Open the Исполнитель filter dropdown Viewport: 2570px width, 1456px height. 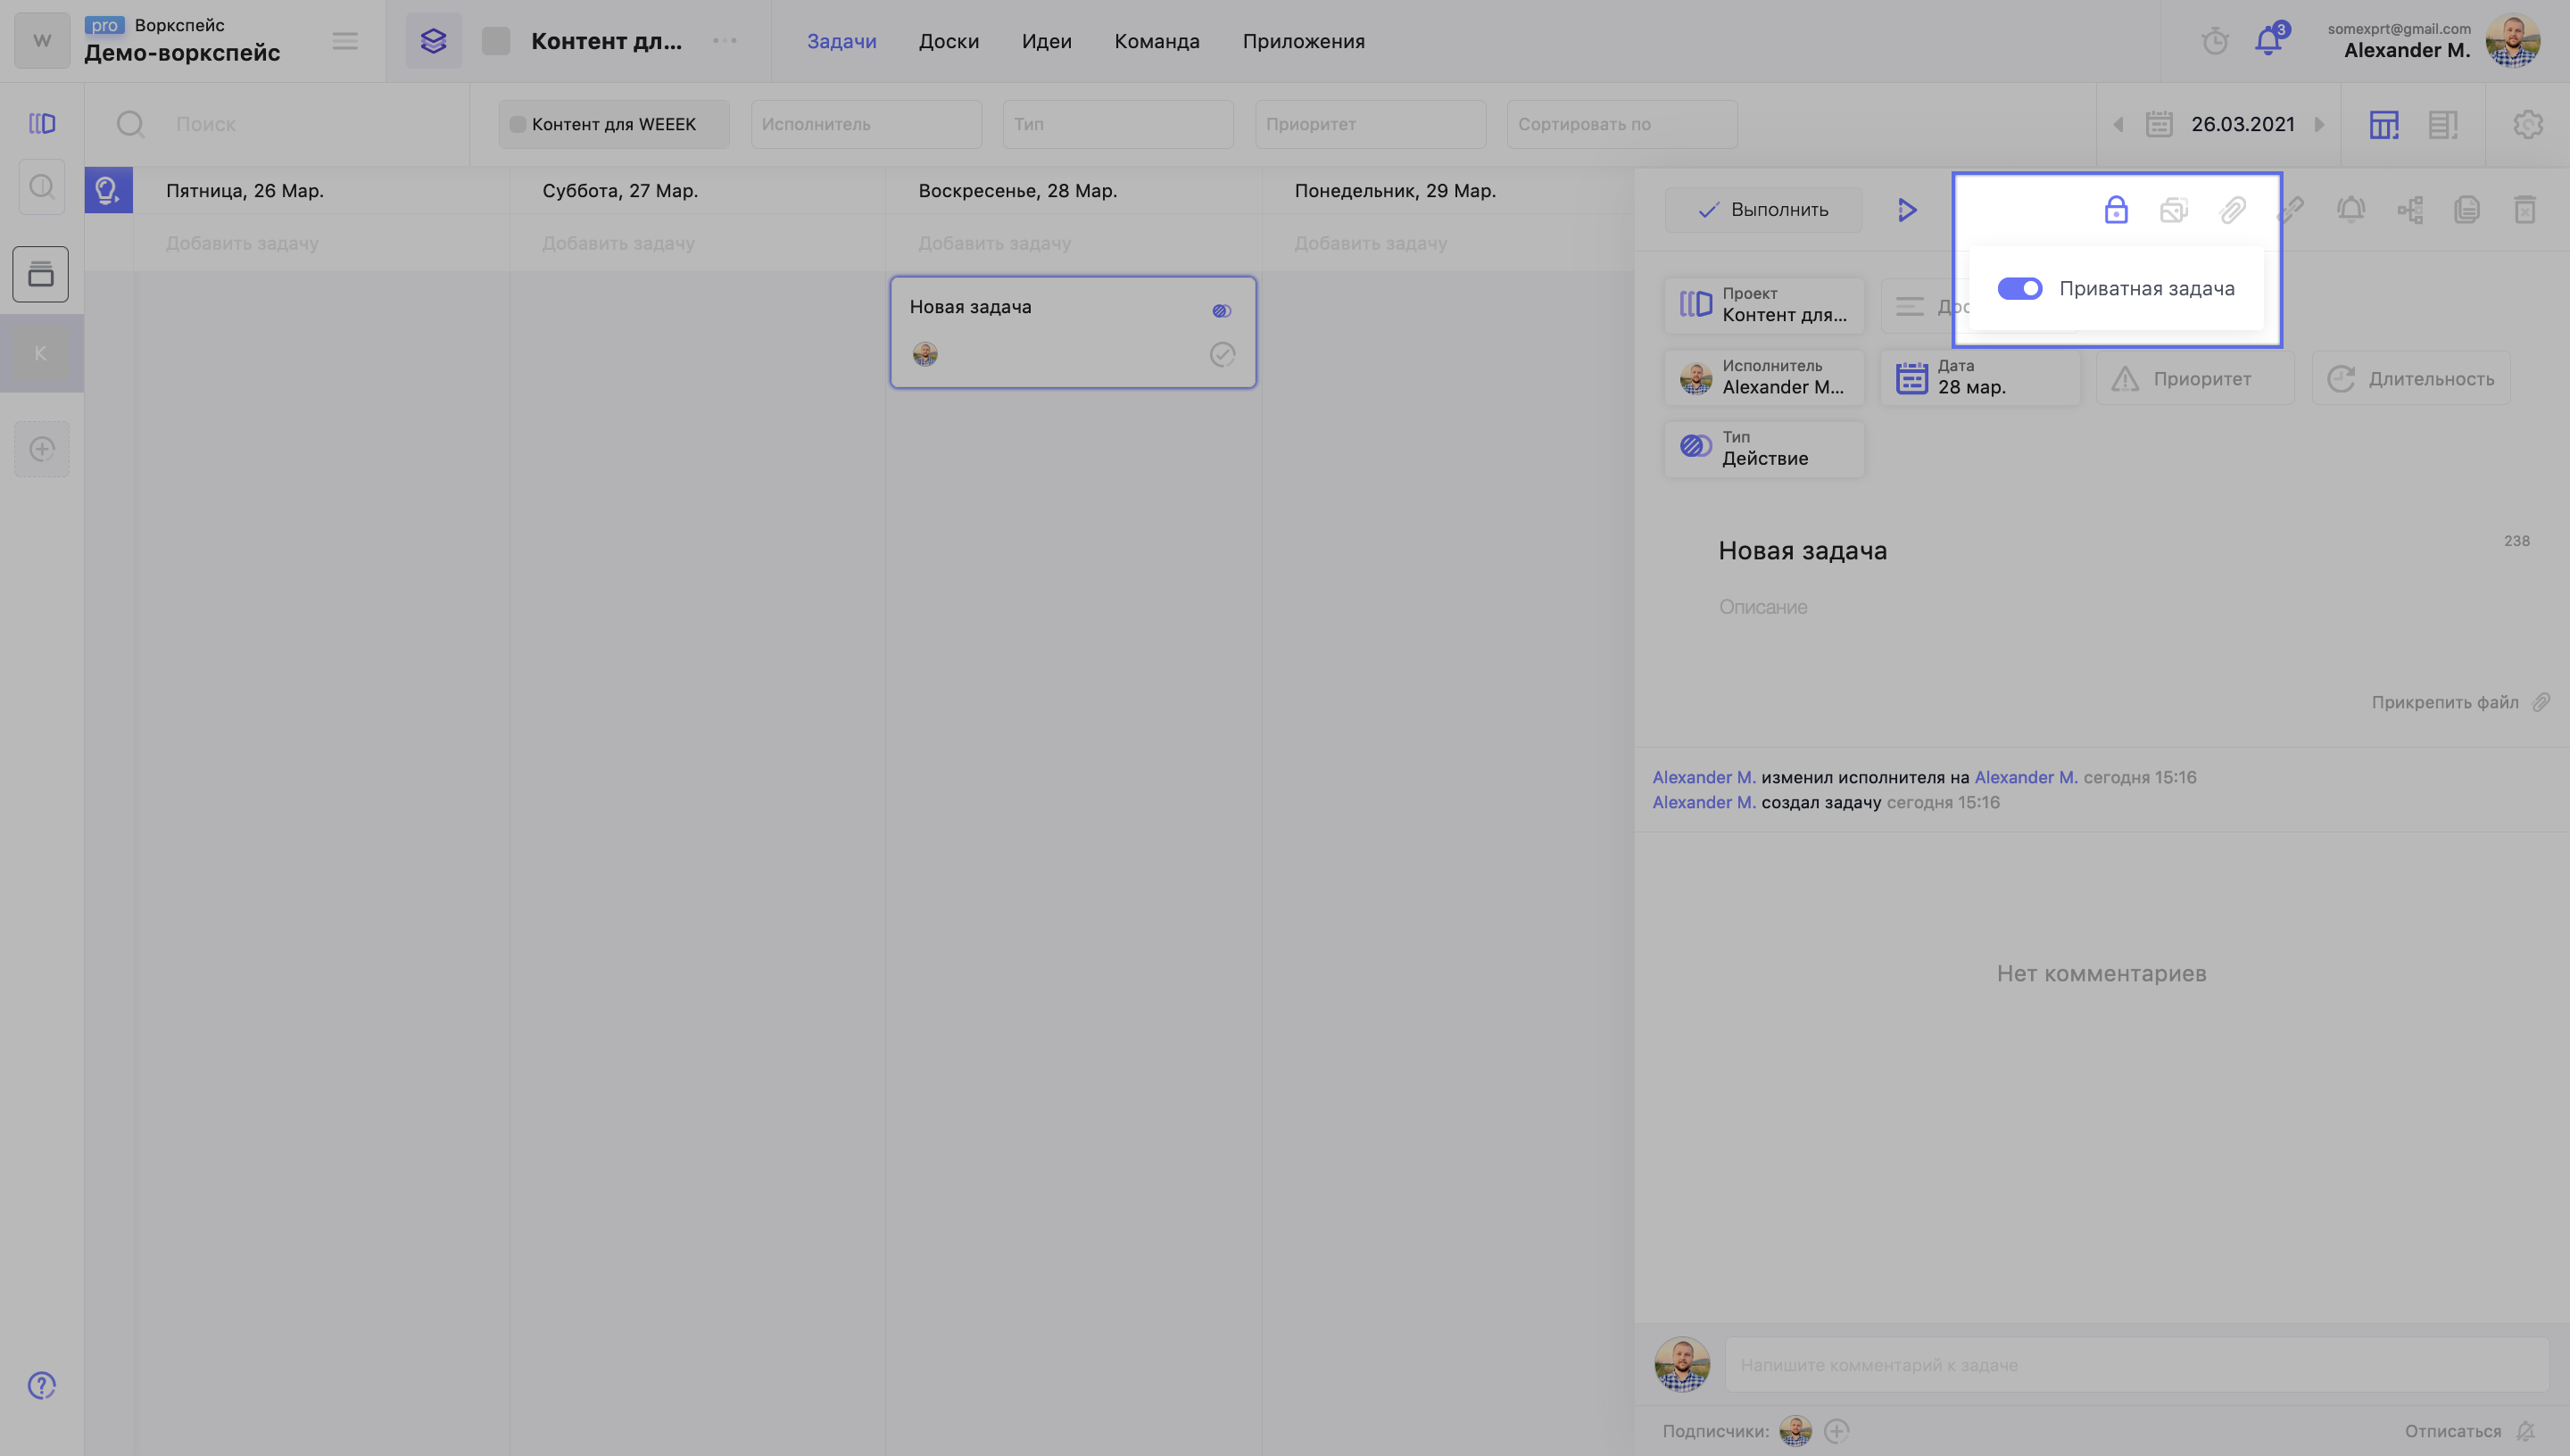coord(866,124)
